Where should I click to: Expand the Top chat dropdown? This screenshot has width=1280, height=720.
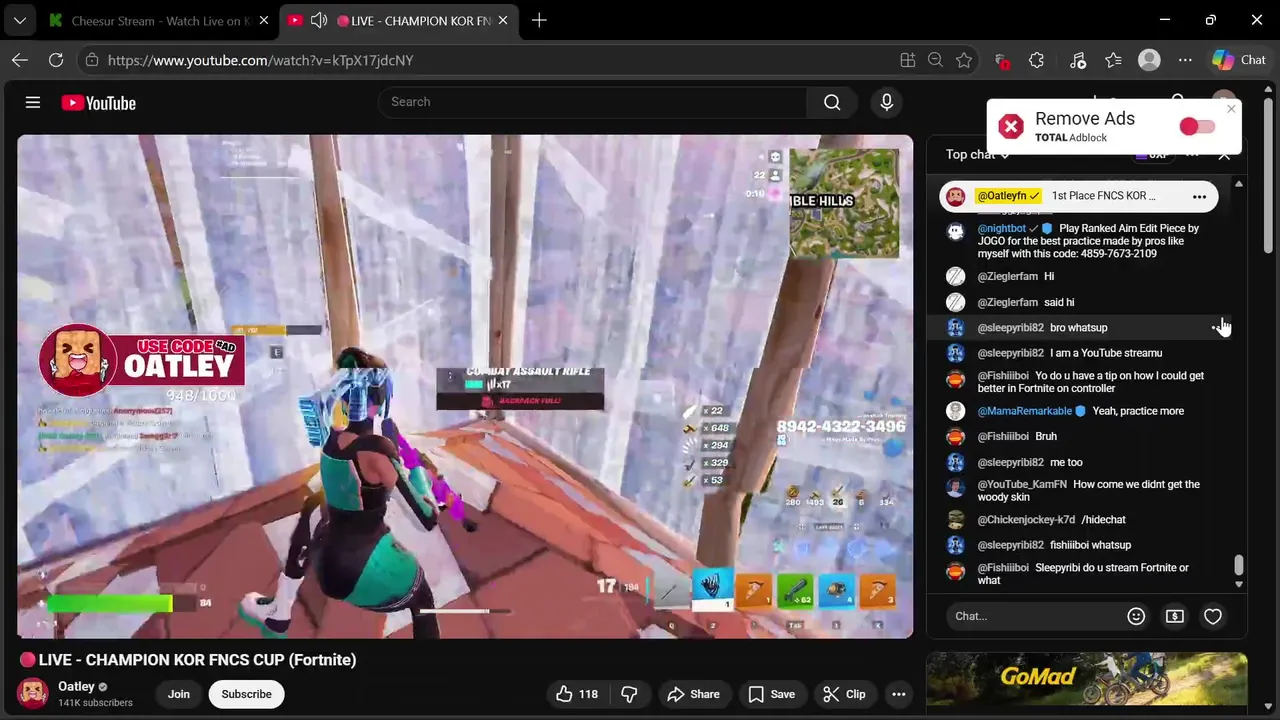[x=977, y=154]
